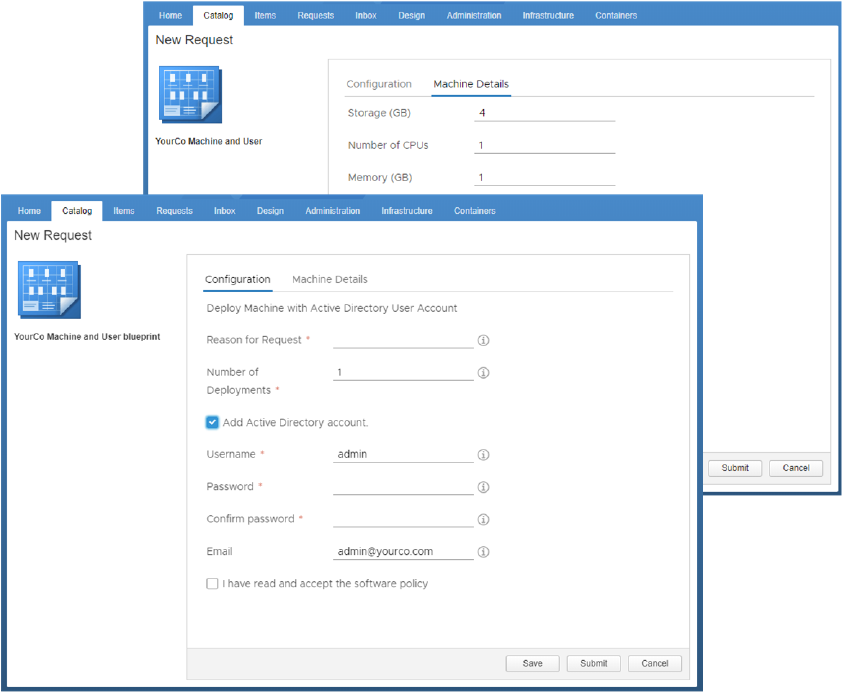
Task: Click the Storage (GB) field
Action: click(x=545, y=113)
